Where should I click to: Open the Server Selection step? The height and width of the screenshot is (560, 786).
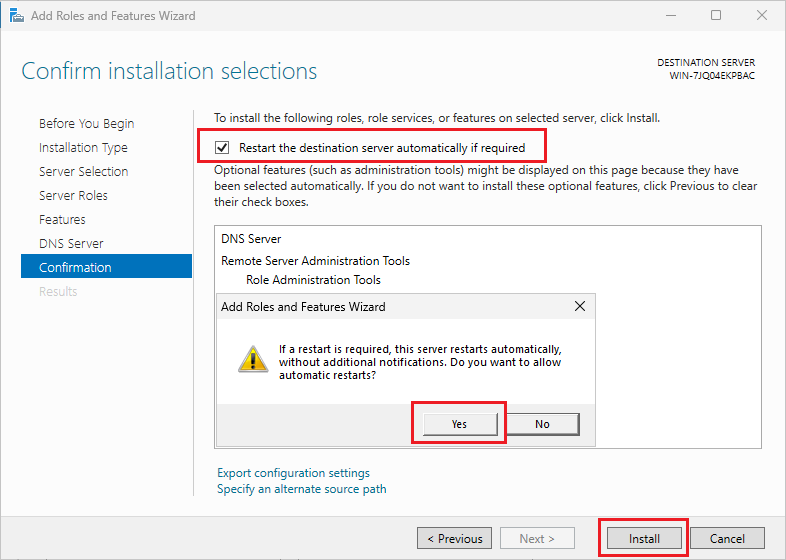(x=83, y=172)
